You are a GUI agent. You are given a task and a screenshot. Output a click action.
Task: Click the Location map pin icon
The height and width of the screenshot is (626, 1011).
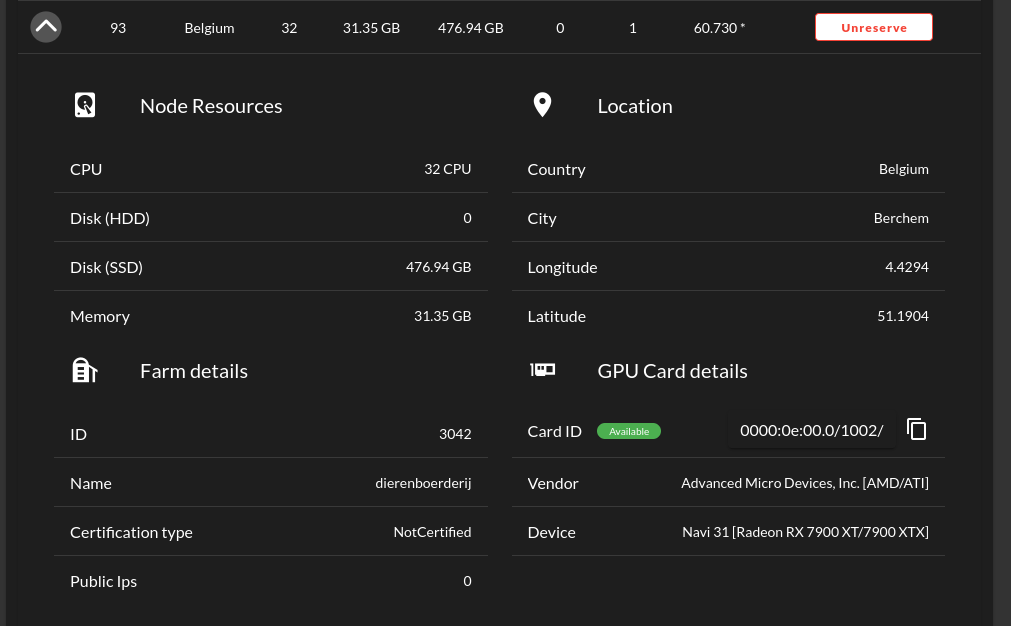point(542,104)
